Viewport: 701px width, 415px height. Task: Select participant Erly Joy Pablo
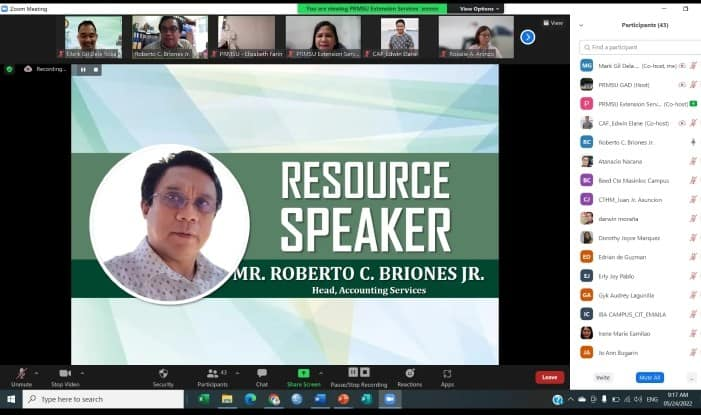(x=639, y=276)
